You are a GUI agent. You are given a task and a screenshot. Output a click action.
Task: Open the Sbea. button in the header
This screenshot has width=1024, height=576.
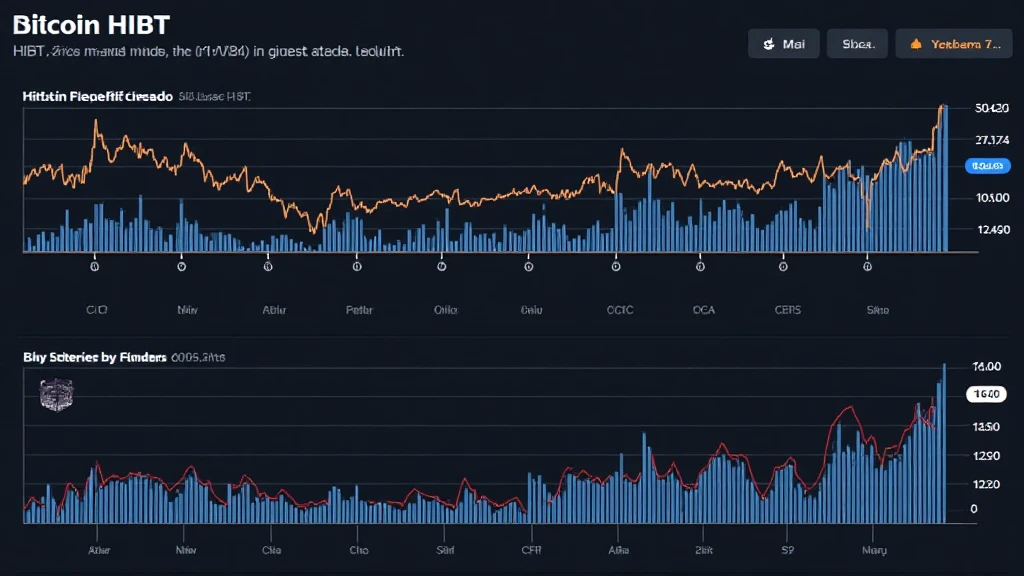pos(857,44)
